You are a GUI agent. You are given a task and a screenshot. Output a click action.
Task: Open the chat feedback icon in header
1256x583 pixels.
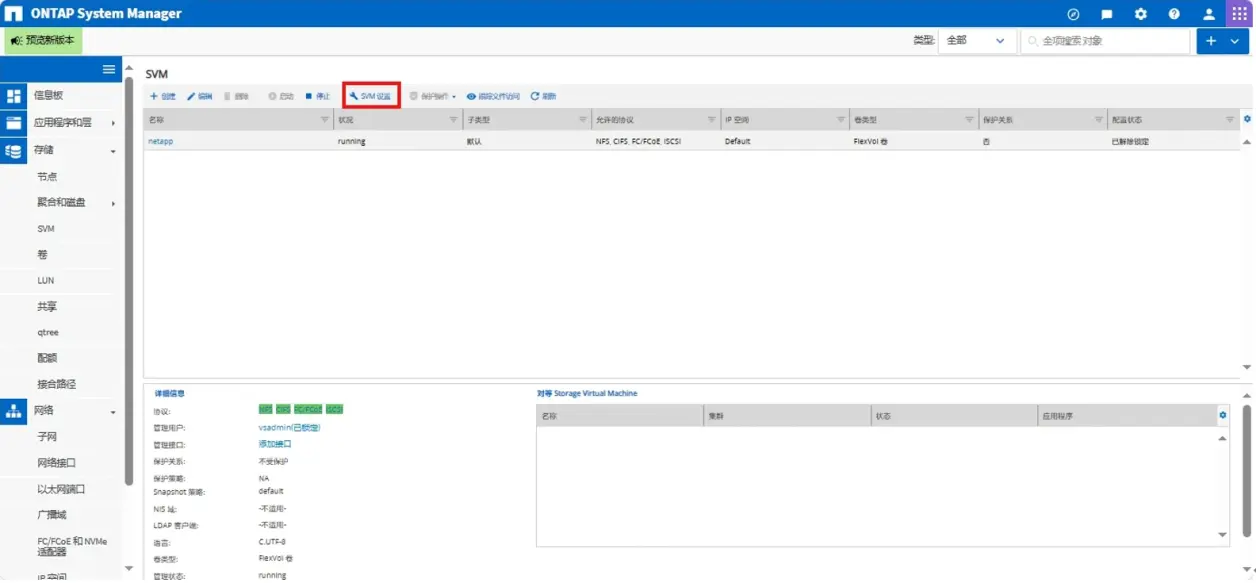(1107, 14)
